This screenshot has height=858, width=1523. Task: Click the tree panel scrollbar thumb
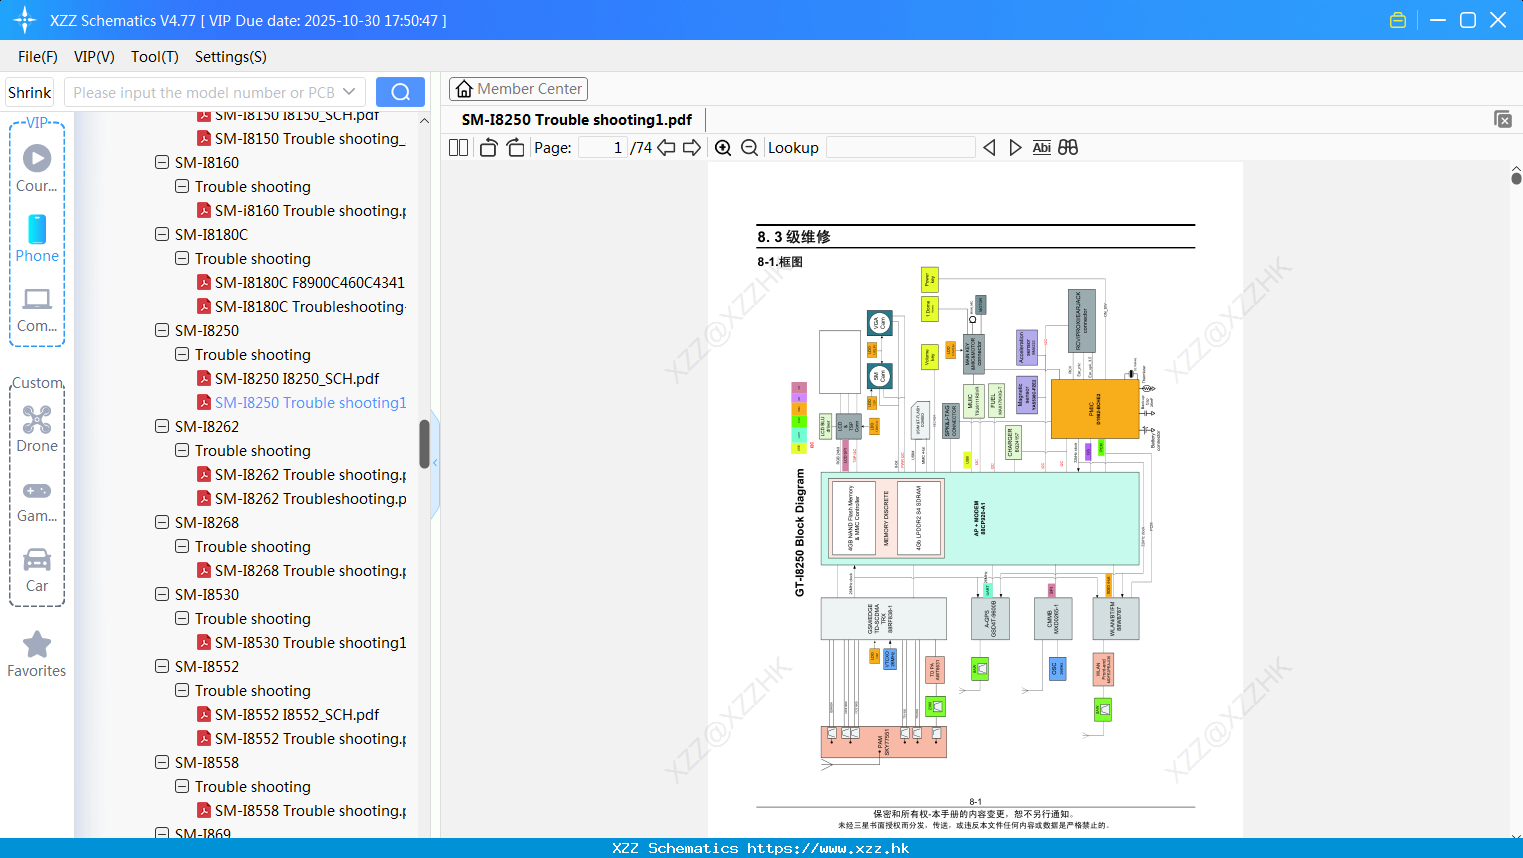(x=424, y=444)
